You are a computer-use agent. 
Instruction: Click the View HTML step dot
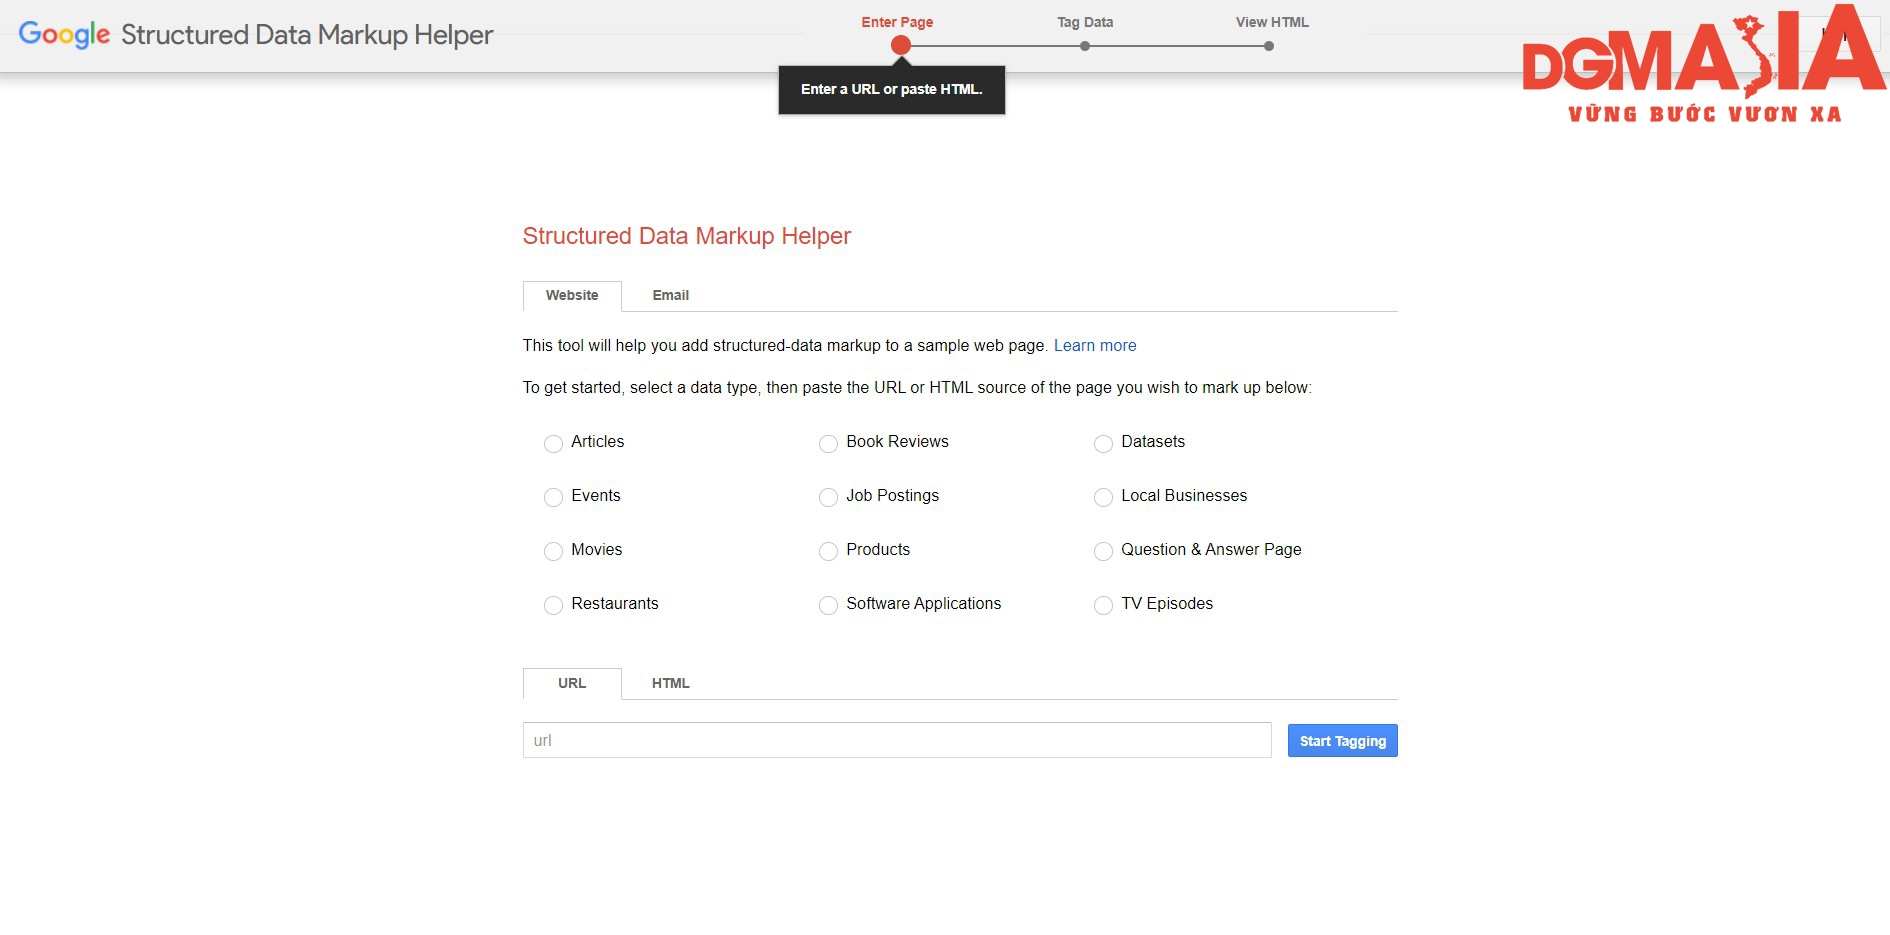1269,46
